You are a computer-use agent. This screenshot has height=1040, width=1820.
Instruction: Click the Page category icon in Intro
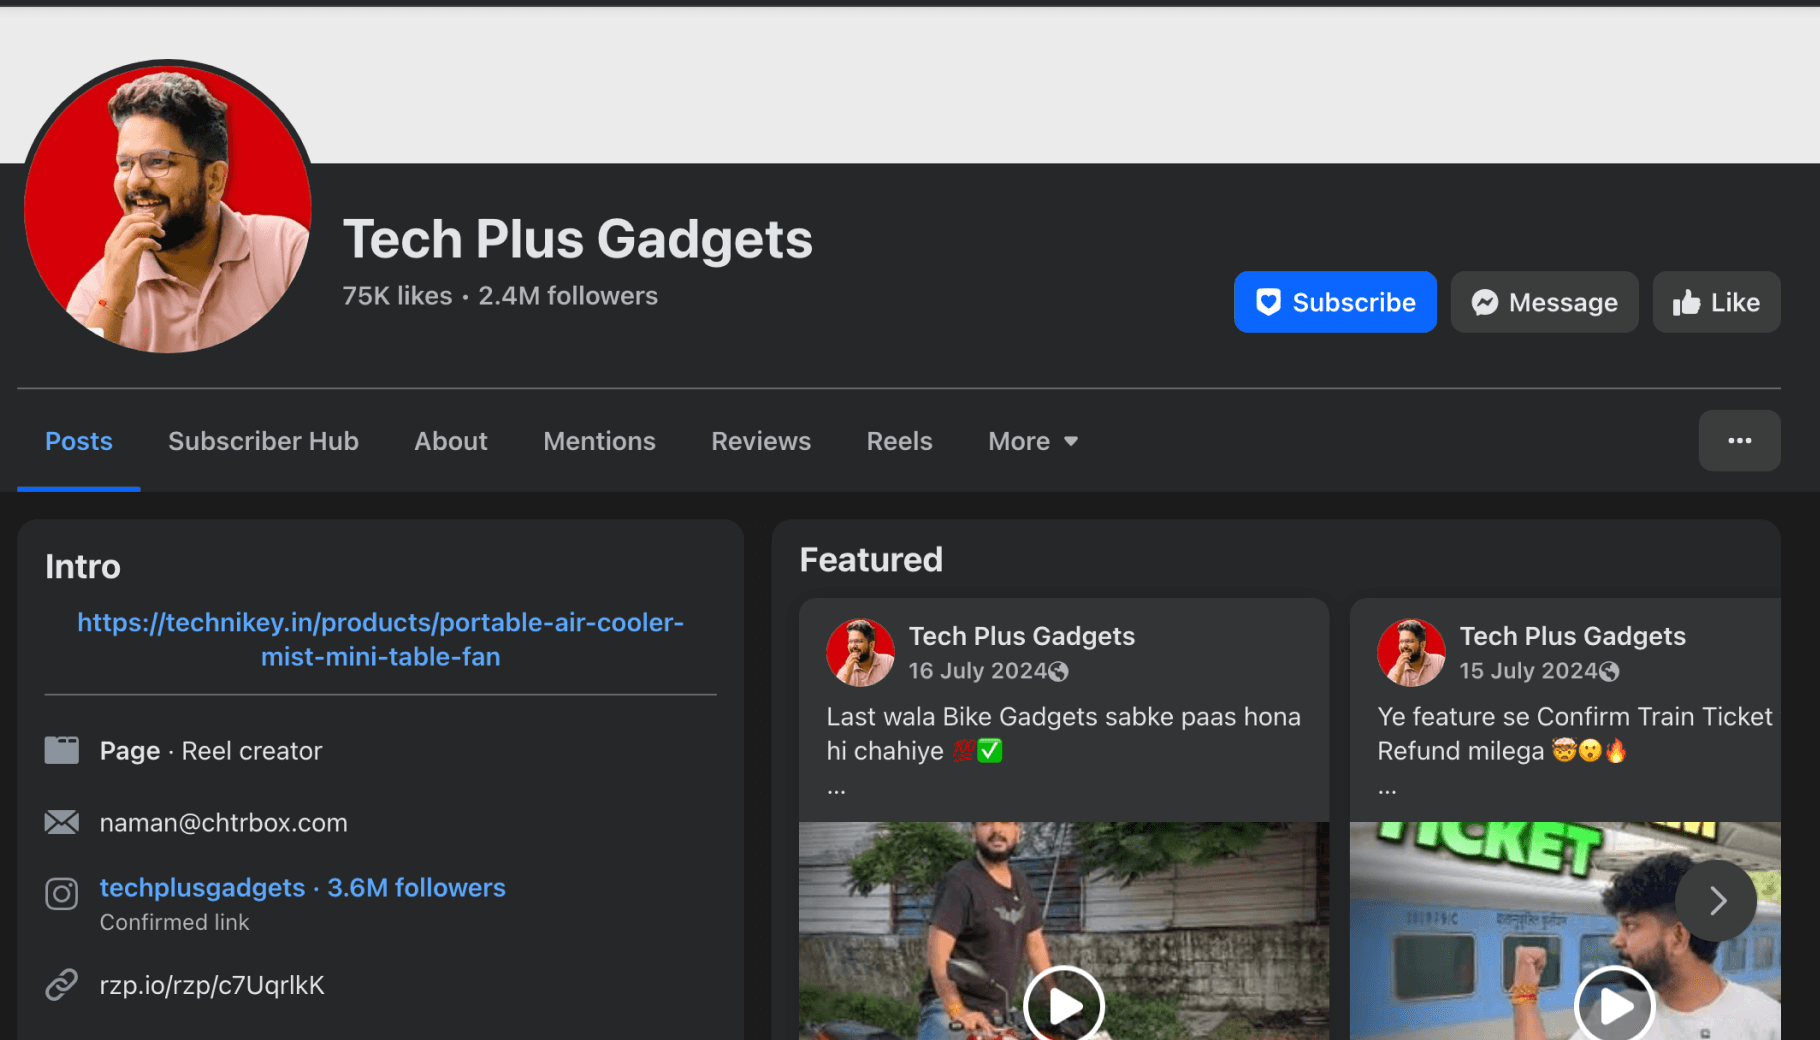(x=62, y=750)
